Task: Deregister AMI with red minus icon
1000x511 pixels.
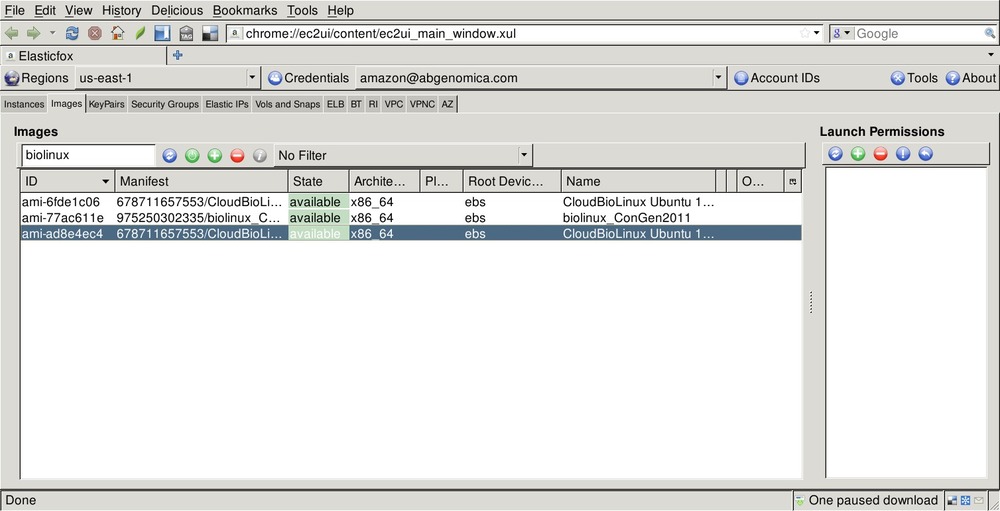Action: pyautogui.click(x=237, y=156)
